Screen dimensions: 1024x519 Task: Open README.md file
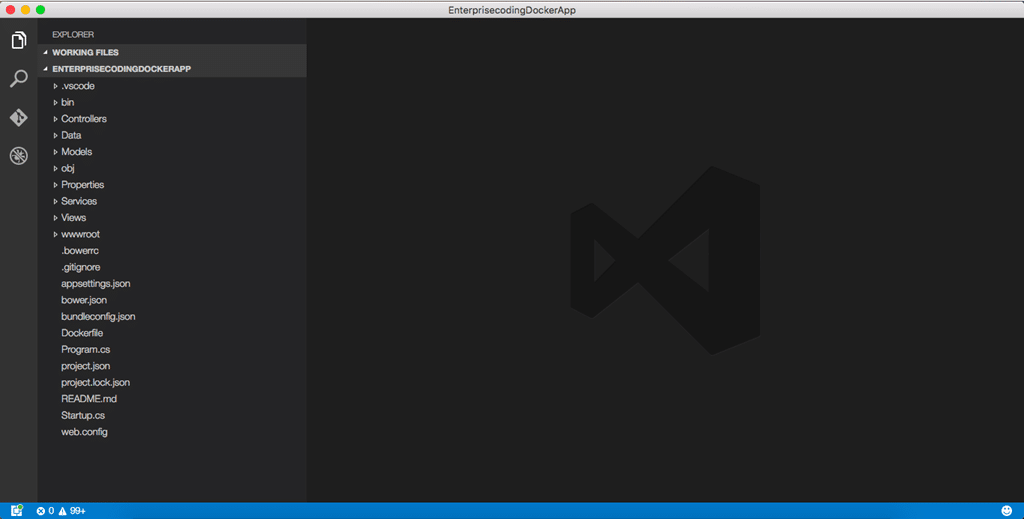click(89, 398)
